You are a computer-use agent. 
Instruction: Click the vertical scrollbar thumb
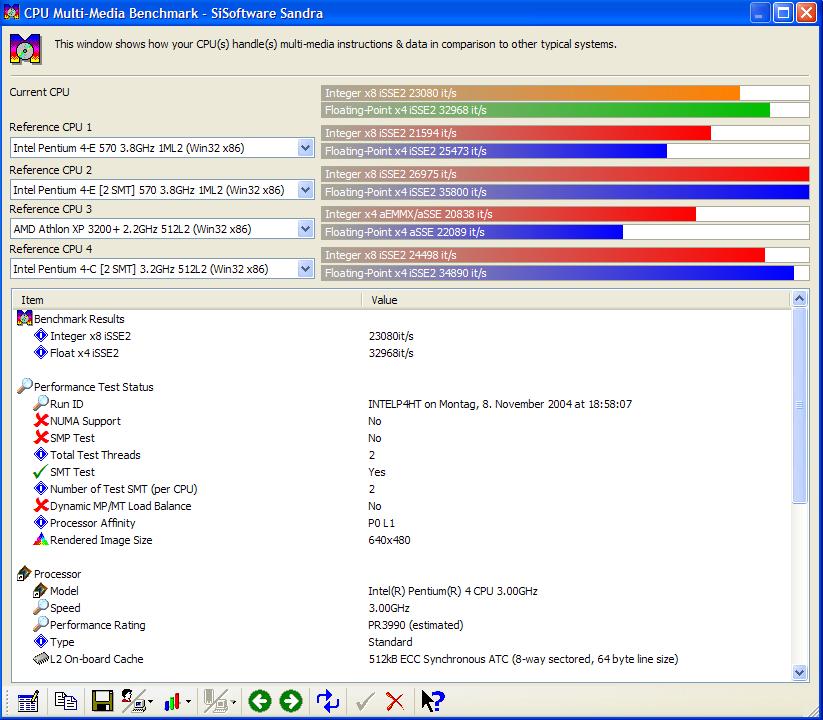799,405
